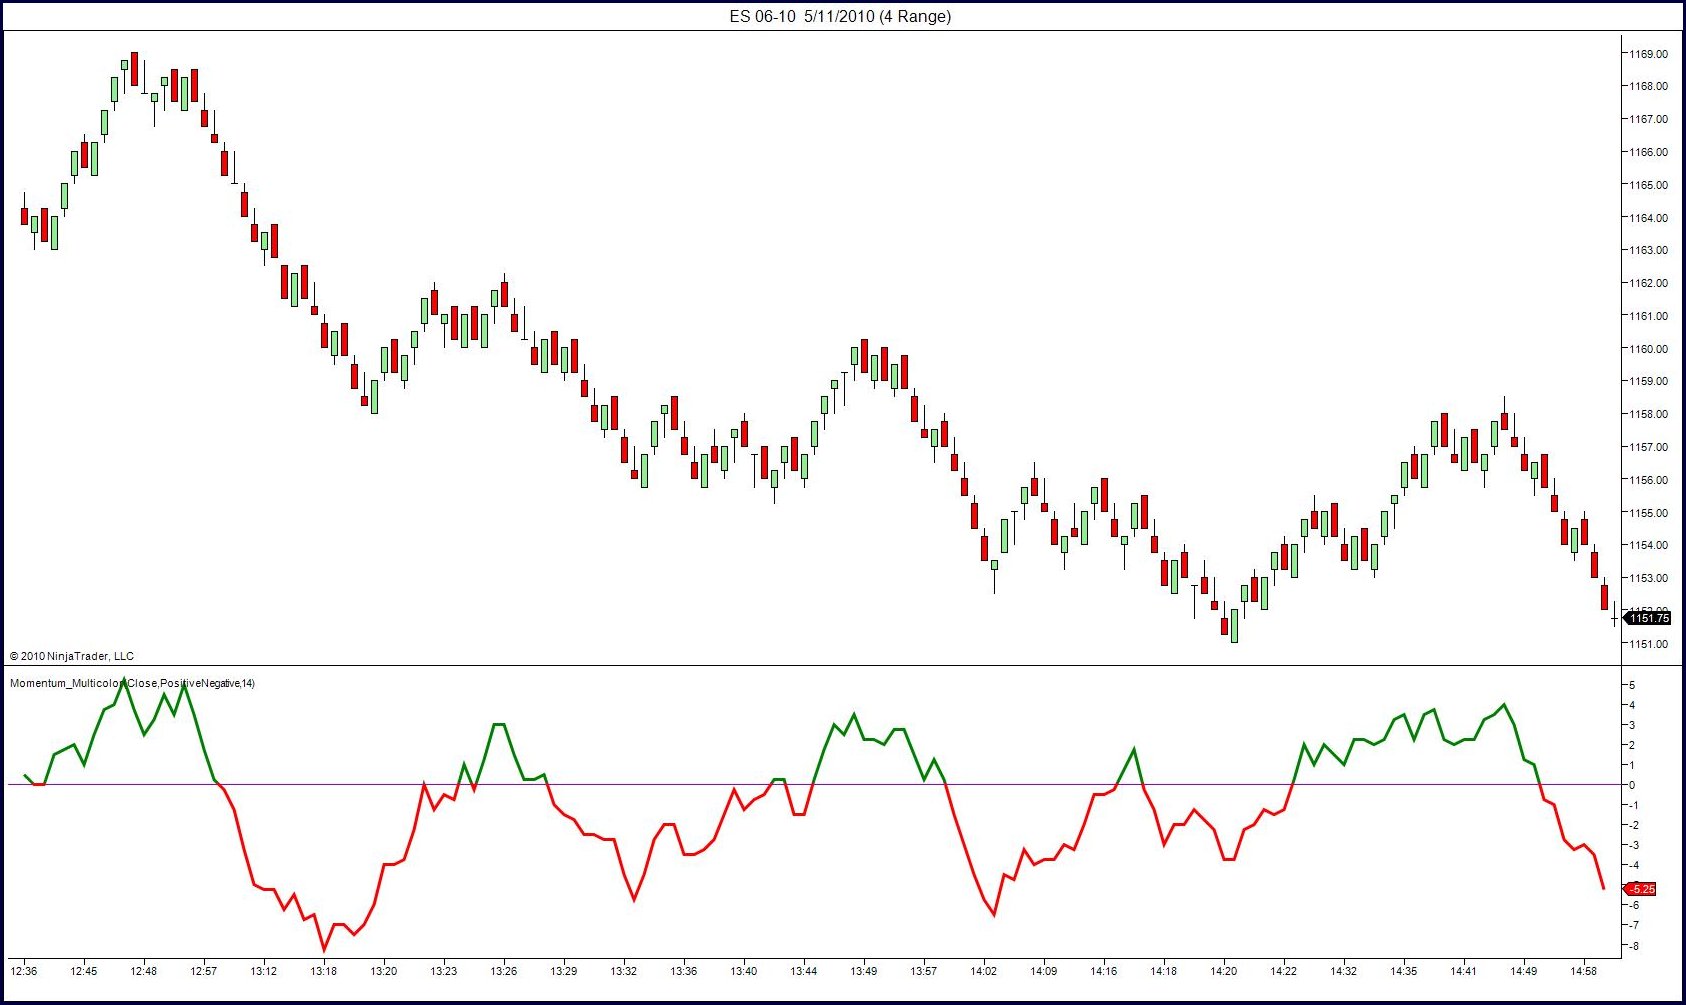The height and width of the screenshot is (1005, 1686).
Task: Select the 14:20 time axis label
Action: pyautogui.click(x=1224, y=971)
